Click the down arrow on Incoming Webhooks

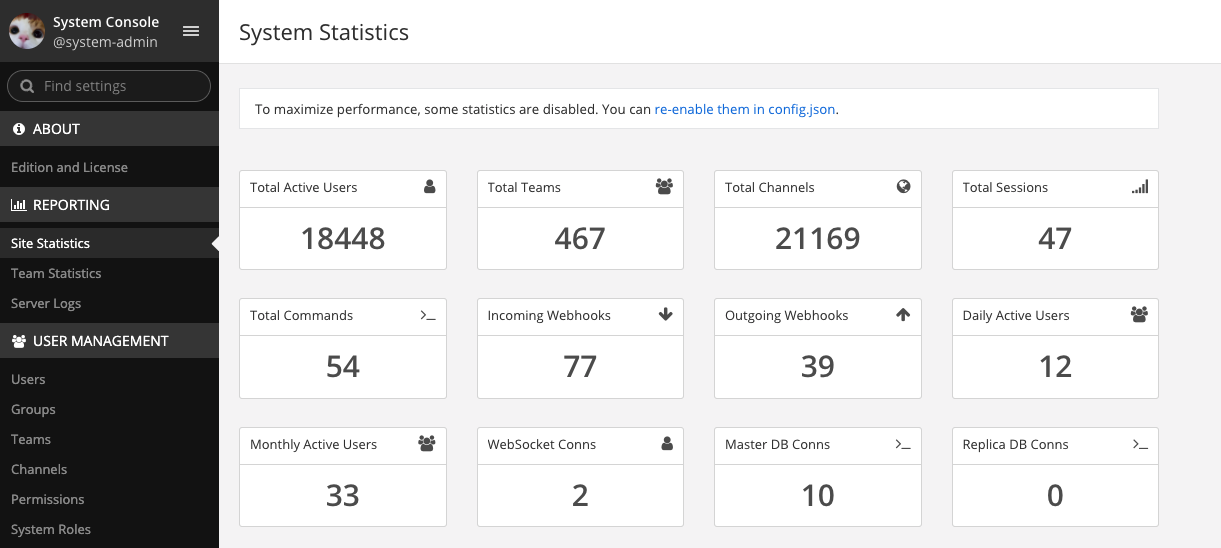[665, 314]
